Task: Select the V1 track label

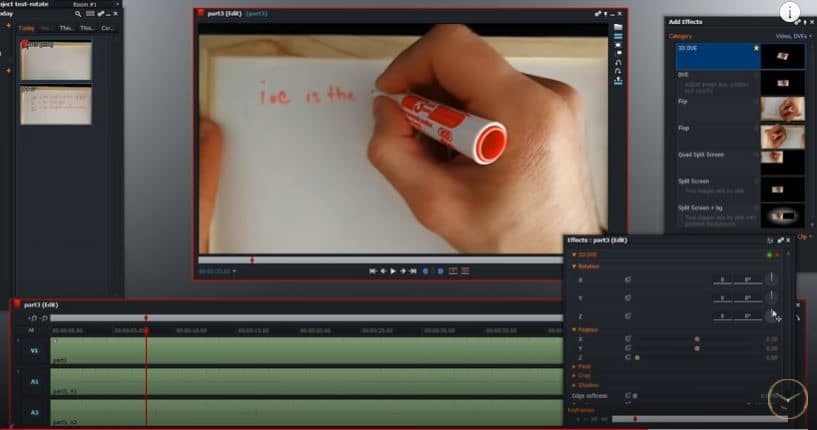Action: [34, 351]
